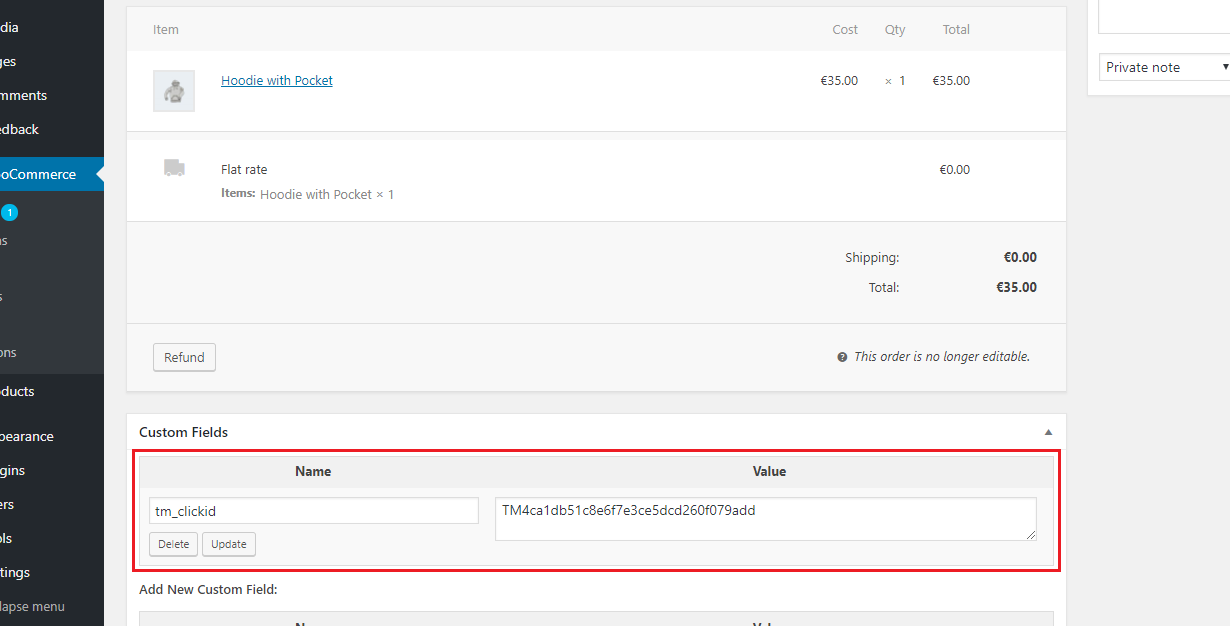1230x626 pixels.
Task: Open the Private note dropdown
Action: (x=1164, y=67)
